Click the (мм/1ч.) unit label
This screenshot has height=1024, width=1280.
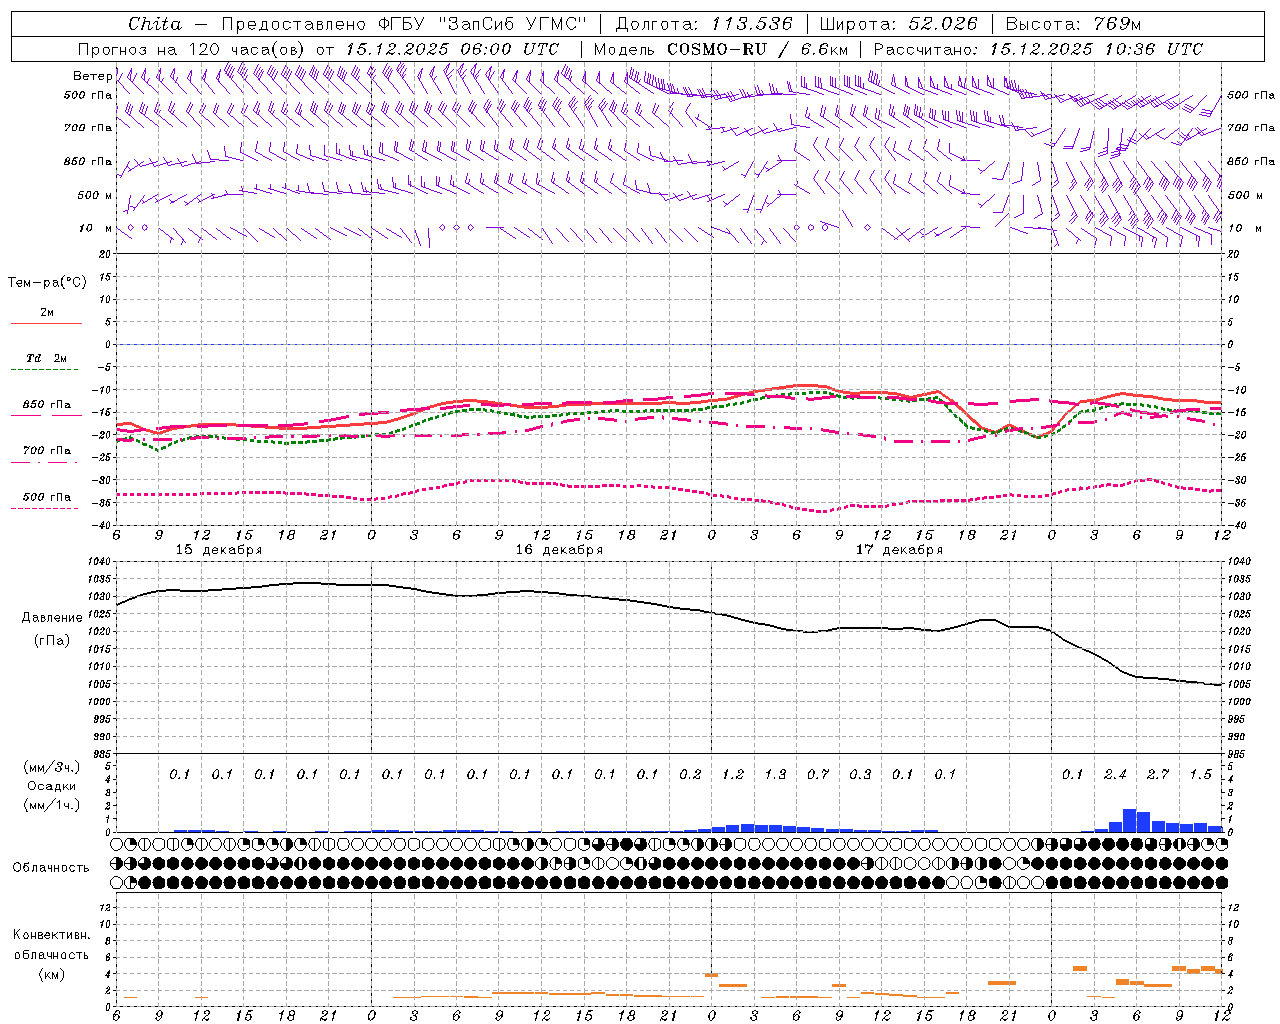51,805
